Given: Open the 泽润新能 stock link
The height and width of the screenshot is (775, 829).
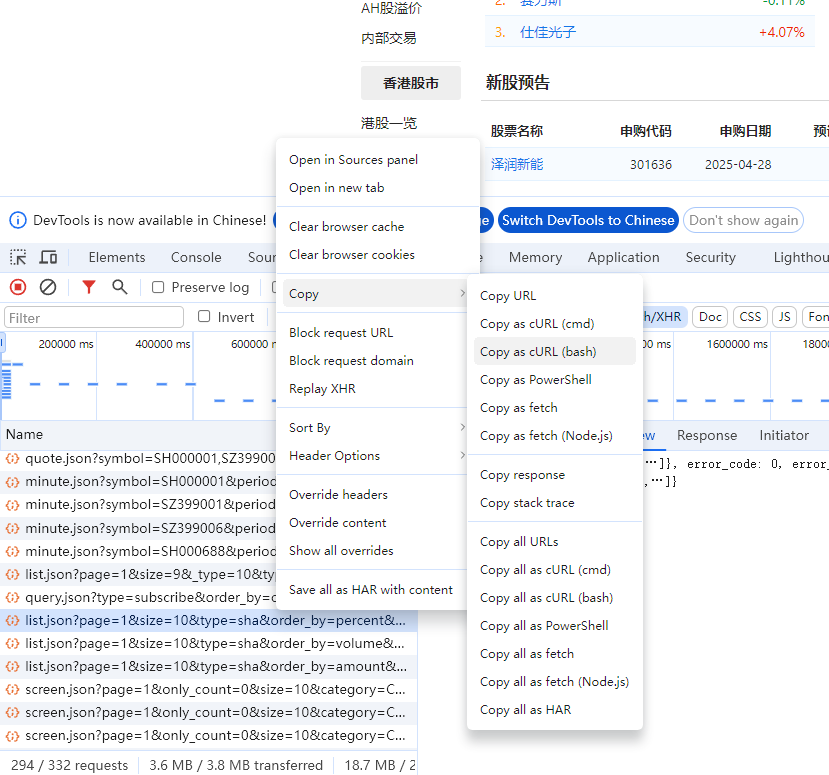Looking at the screenshot, I should pyautogui.click(x=517, y=164).
